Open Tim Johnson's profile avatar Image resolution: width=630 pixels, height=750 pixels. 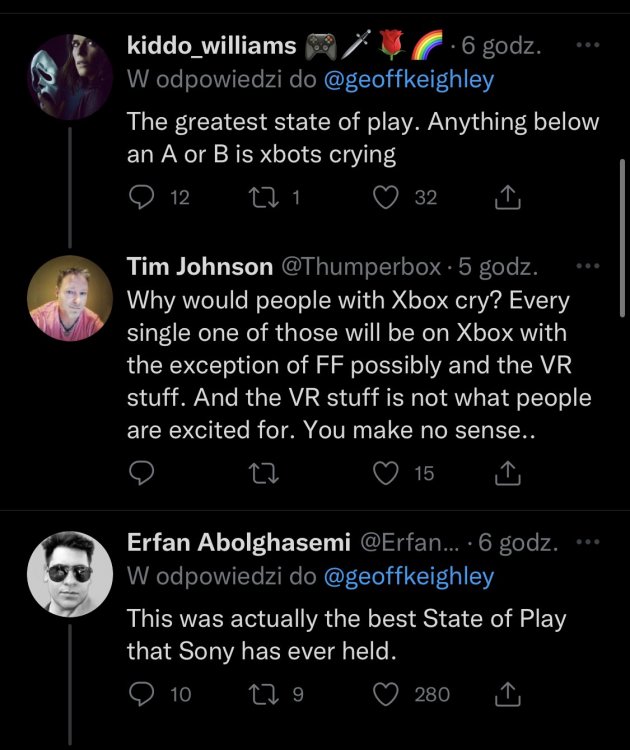(x=69, y=298)
